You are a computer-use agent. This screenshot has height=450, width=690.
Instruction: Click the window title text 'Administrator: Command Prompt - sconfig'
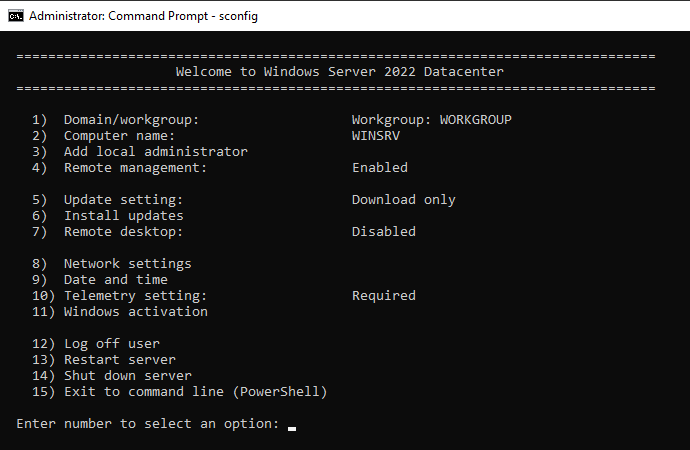coord(144,15)
